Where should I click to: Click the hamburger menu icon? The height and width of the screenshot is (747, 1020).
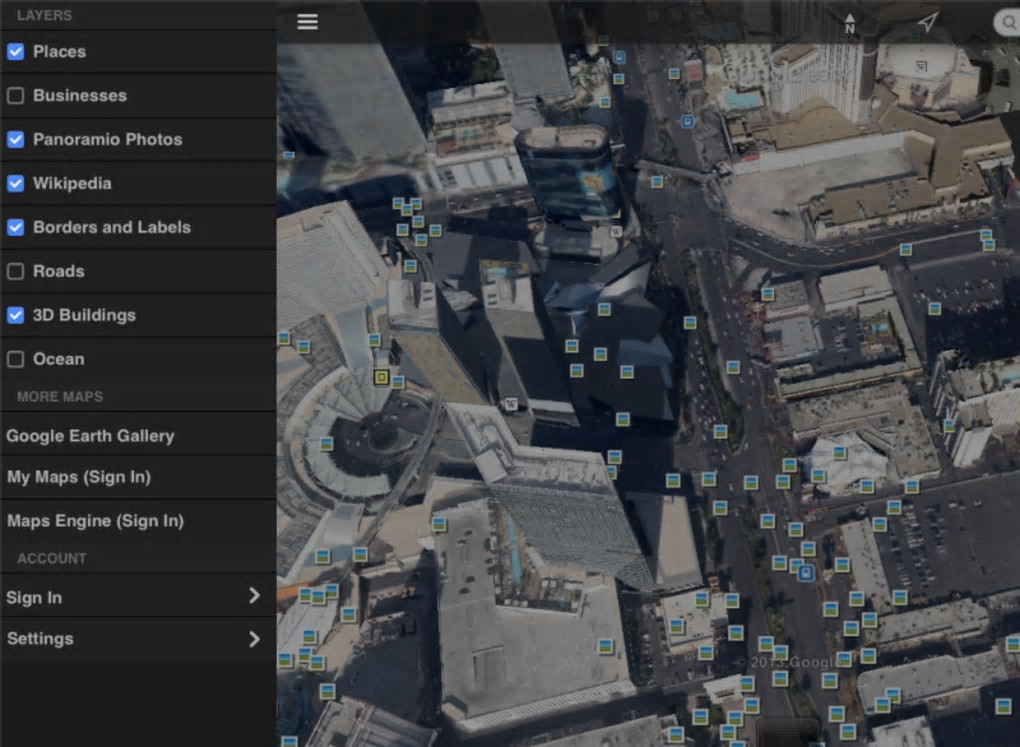(x=307, y=22)
